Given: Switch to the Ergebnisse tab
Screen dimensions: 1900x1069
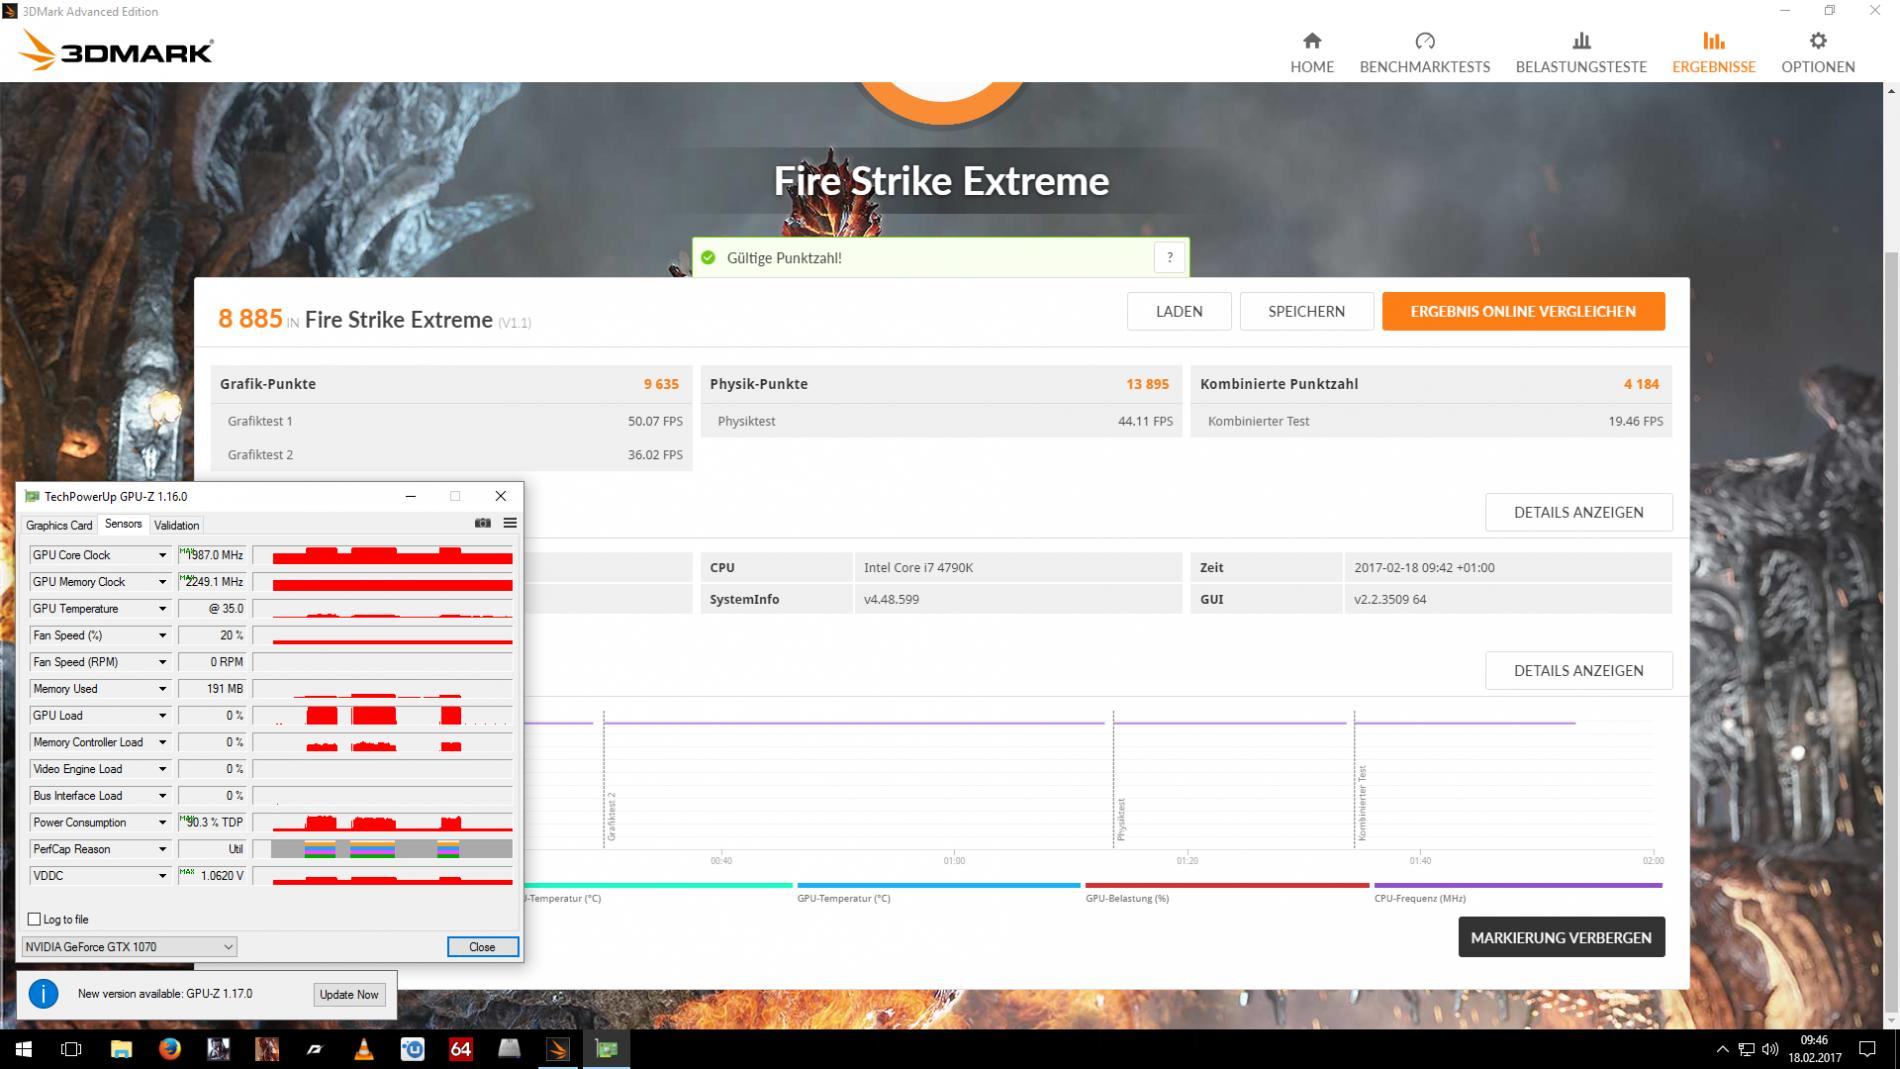Looking at the screenshot, I should (1713, 52).
